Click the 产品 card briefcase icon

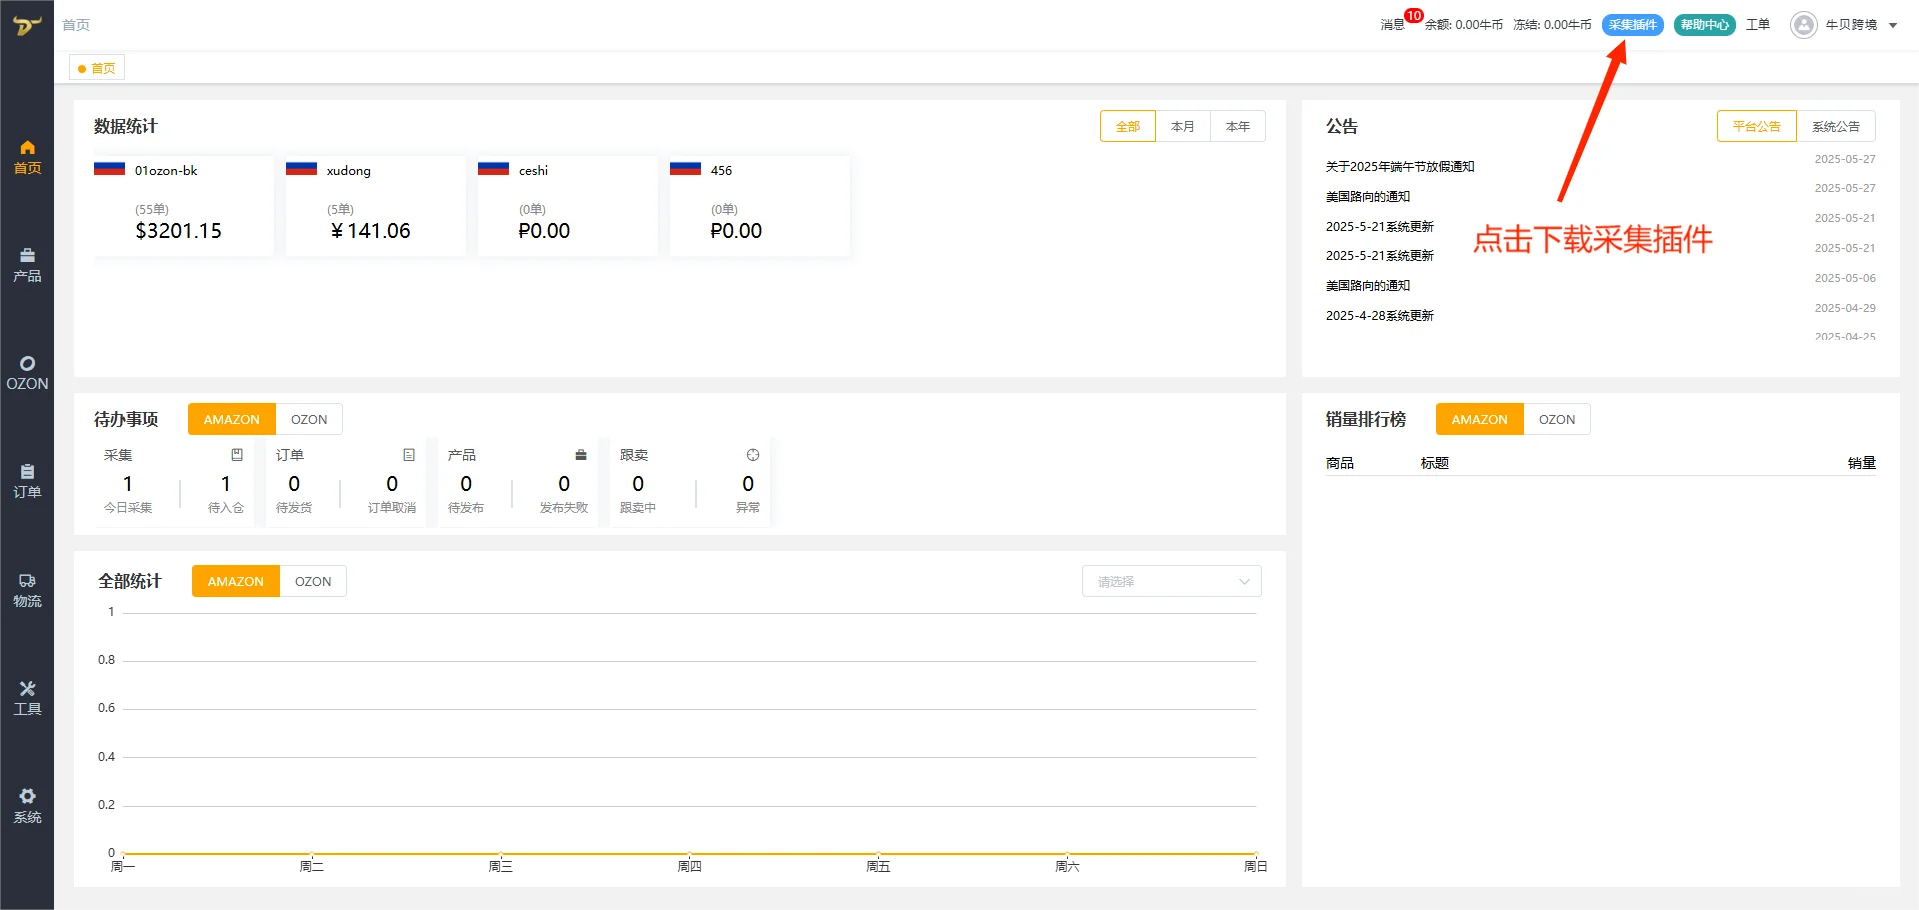tap(581, 455)
